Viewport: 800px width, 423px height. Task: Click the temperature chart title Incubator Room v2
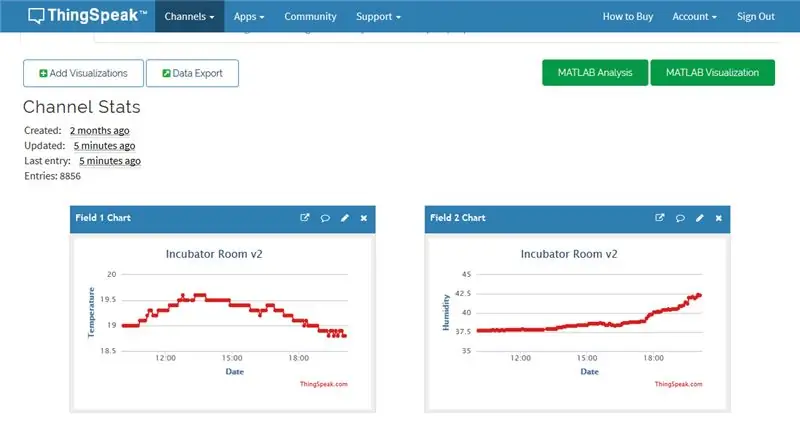(214, 254)
